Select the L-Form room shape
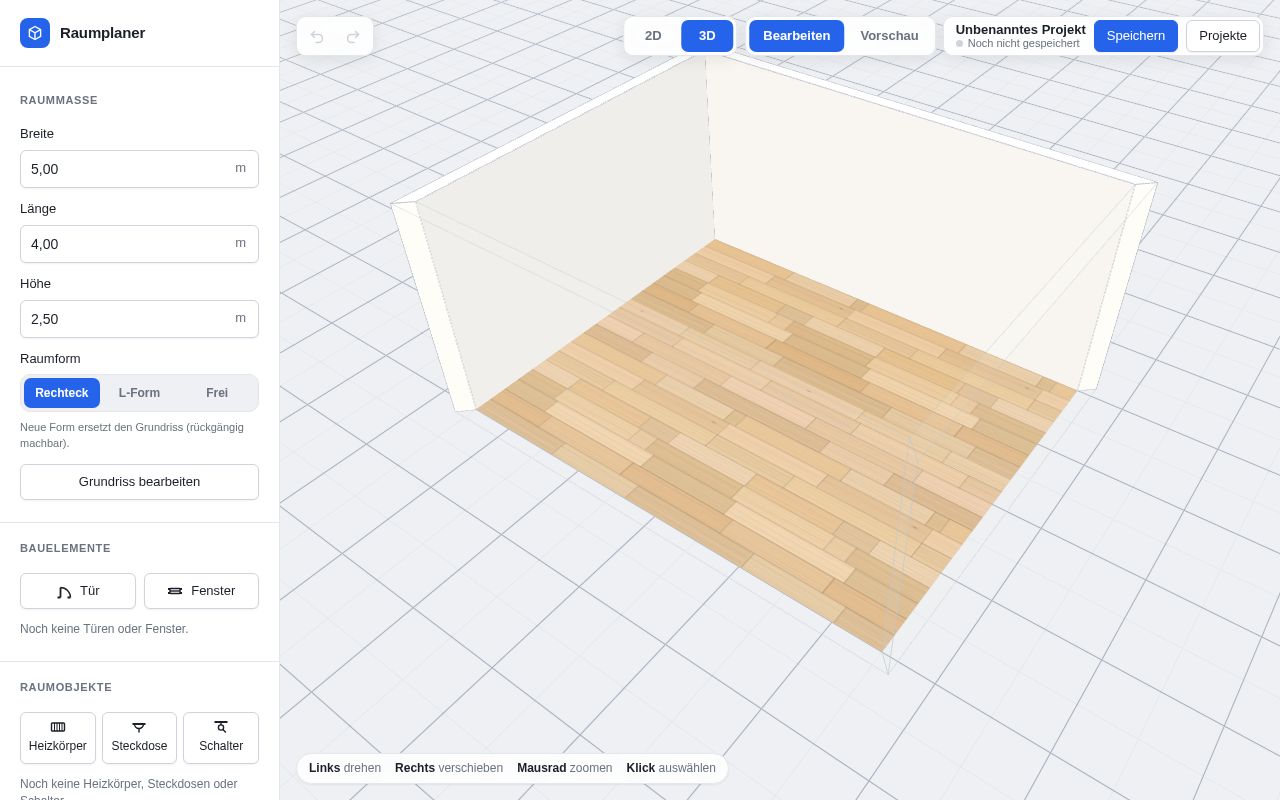The height and width of the screenshot is (800, 1280). (139, 393)
